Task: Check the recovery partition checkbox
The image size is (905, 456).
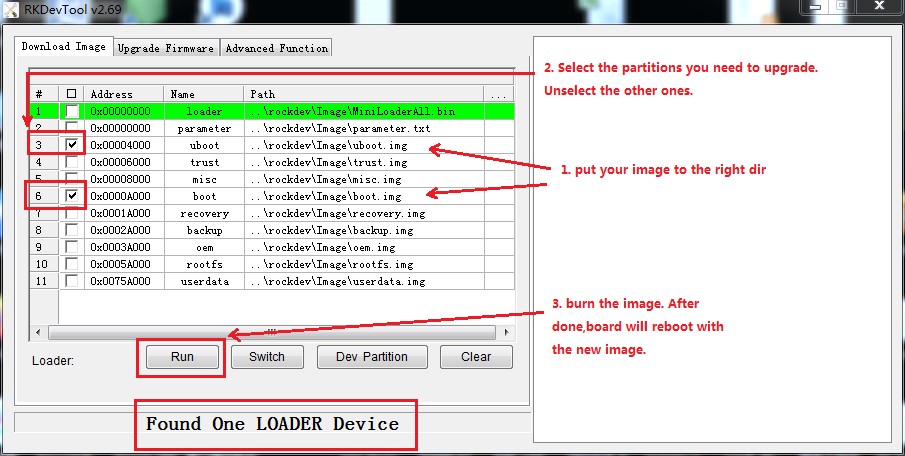Action: pyautogui.click(x=72, y=214)
